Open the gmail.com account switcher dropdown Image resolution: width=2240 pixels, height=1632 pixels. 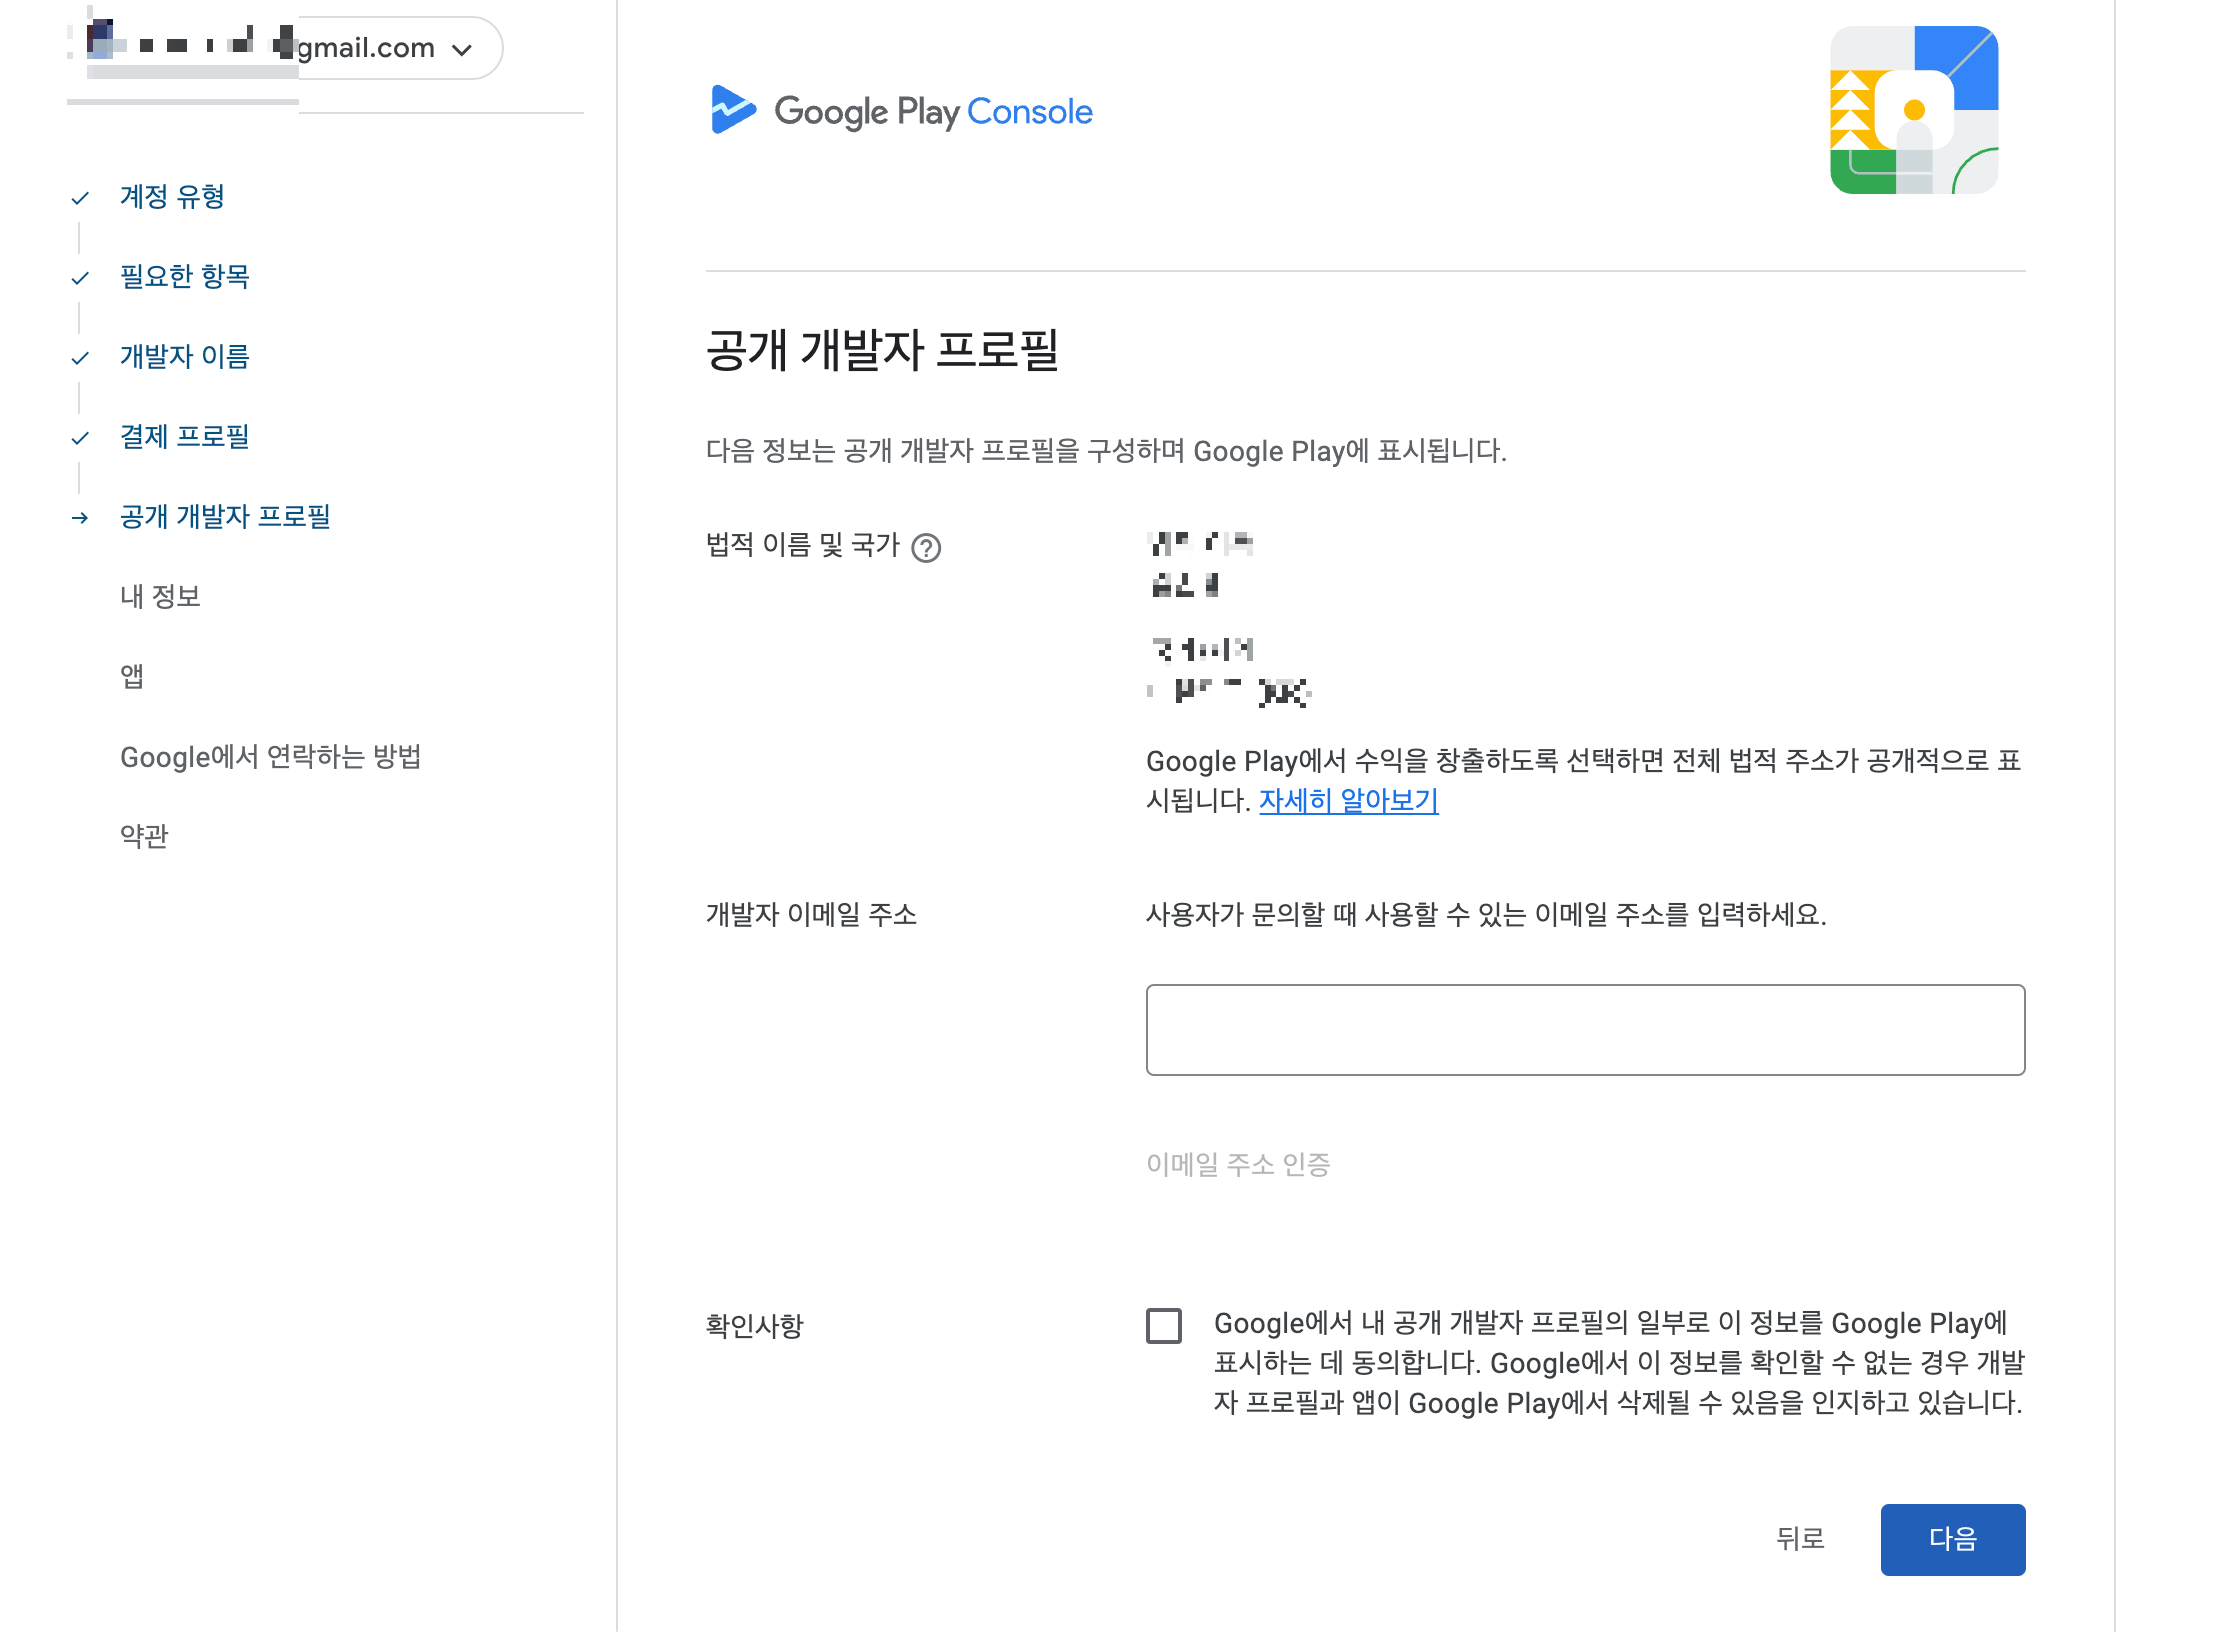coord(365,48)
